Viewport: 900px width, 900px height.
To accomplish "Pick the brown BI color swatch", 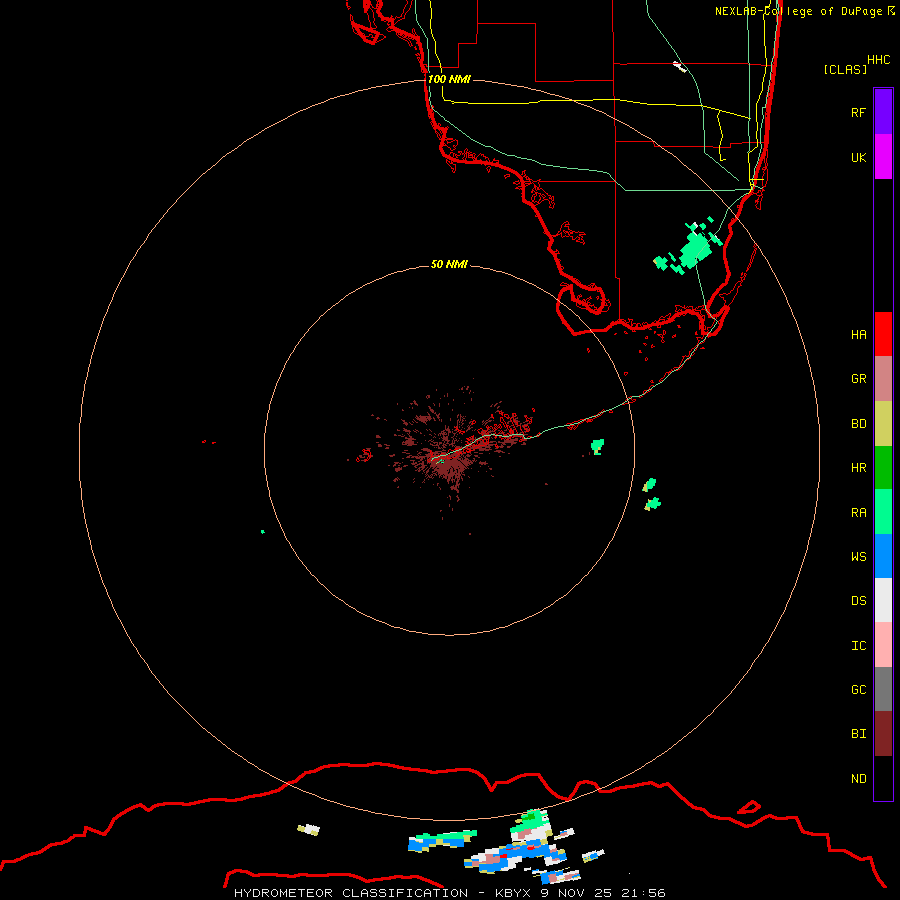I will pyautogui.click(x=883, y=734).
